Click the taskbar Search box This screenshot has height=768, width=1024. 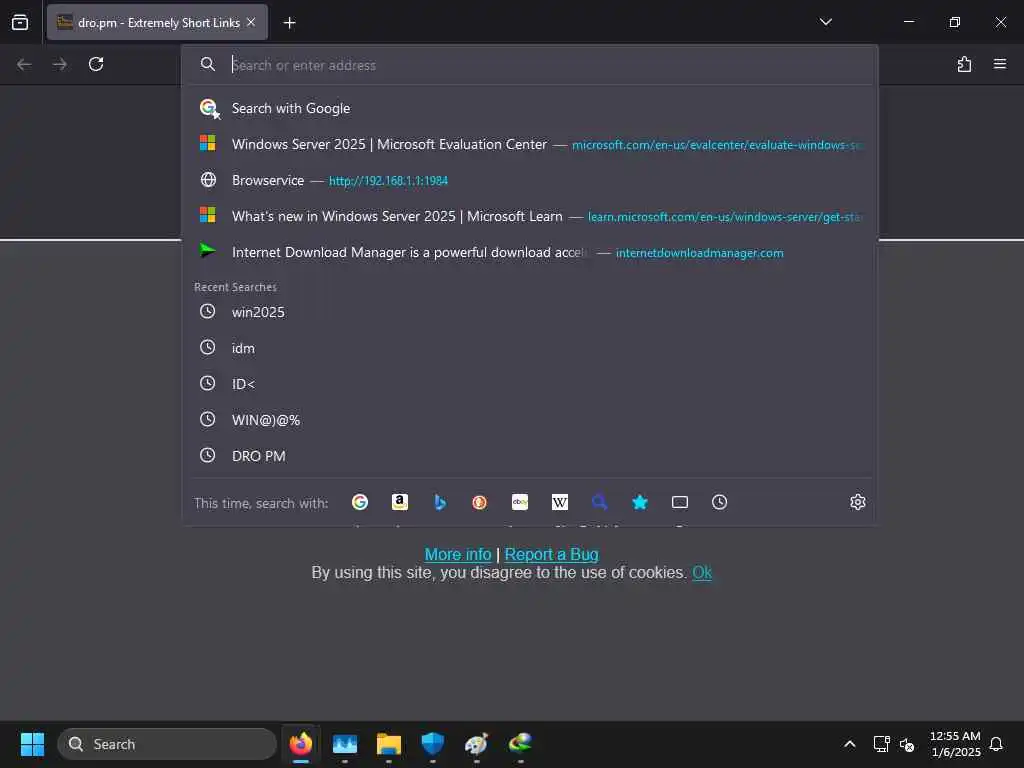click(x=167, y=744)
